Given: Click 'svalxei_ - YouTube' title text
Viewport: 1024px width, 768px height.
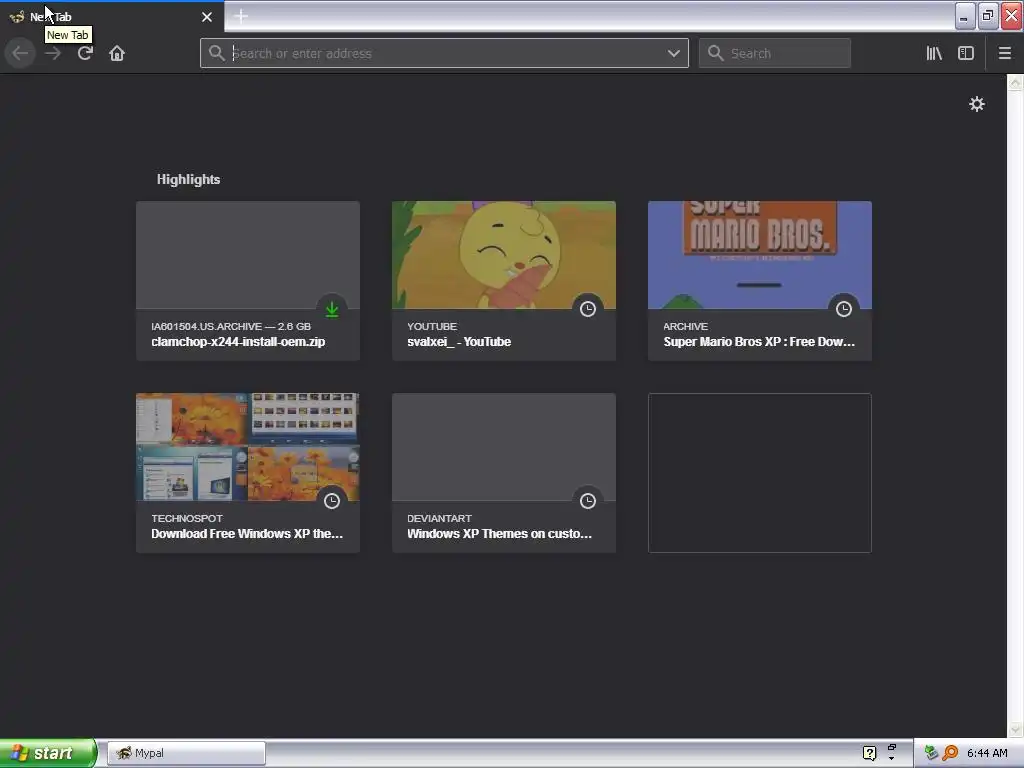Looking at the screenshot, I should pos(459,342).
